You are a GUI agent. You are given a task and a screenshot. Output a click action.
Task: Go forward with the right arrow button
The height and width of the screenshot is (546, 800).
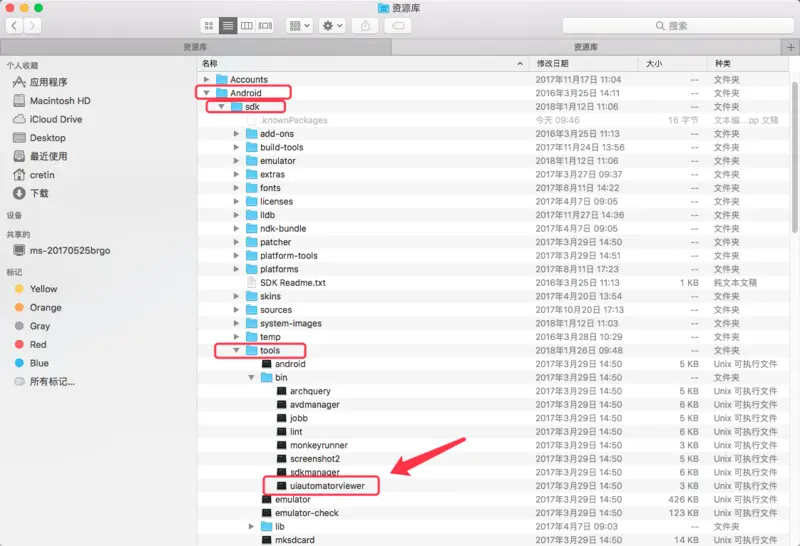(x=32, y=26)
